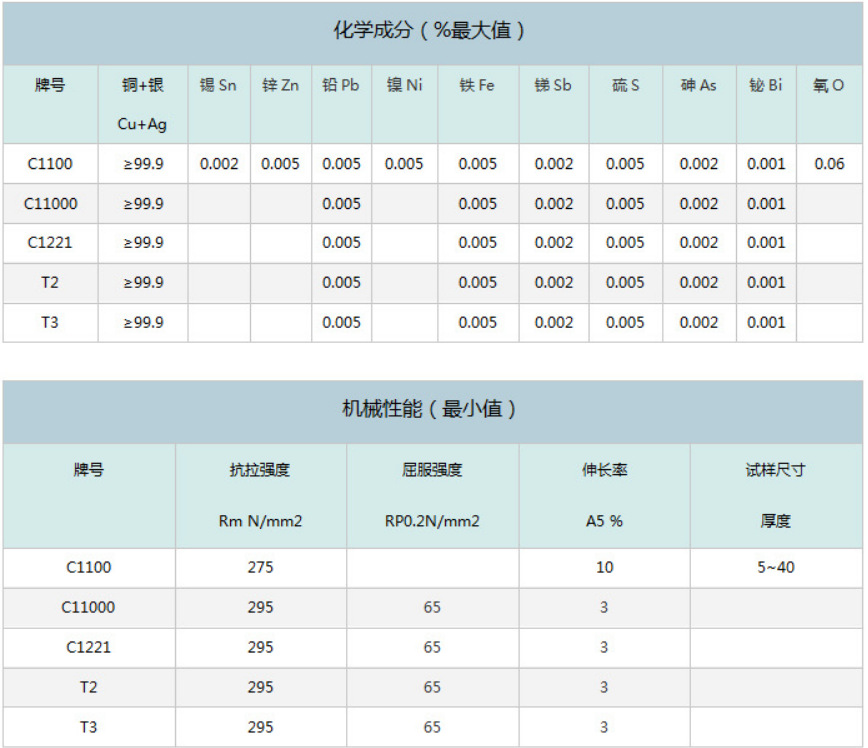Click C11000 in the mechanical properties table
The image size is (868, 748).
click(89, 607)
